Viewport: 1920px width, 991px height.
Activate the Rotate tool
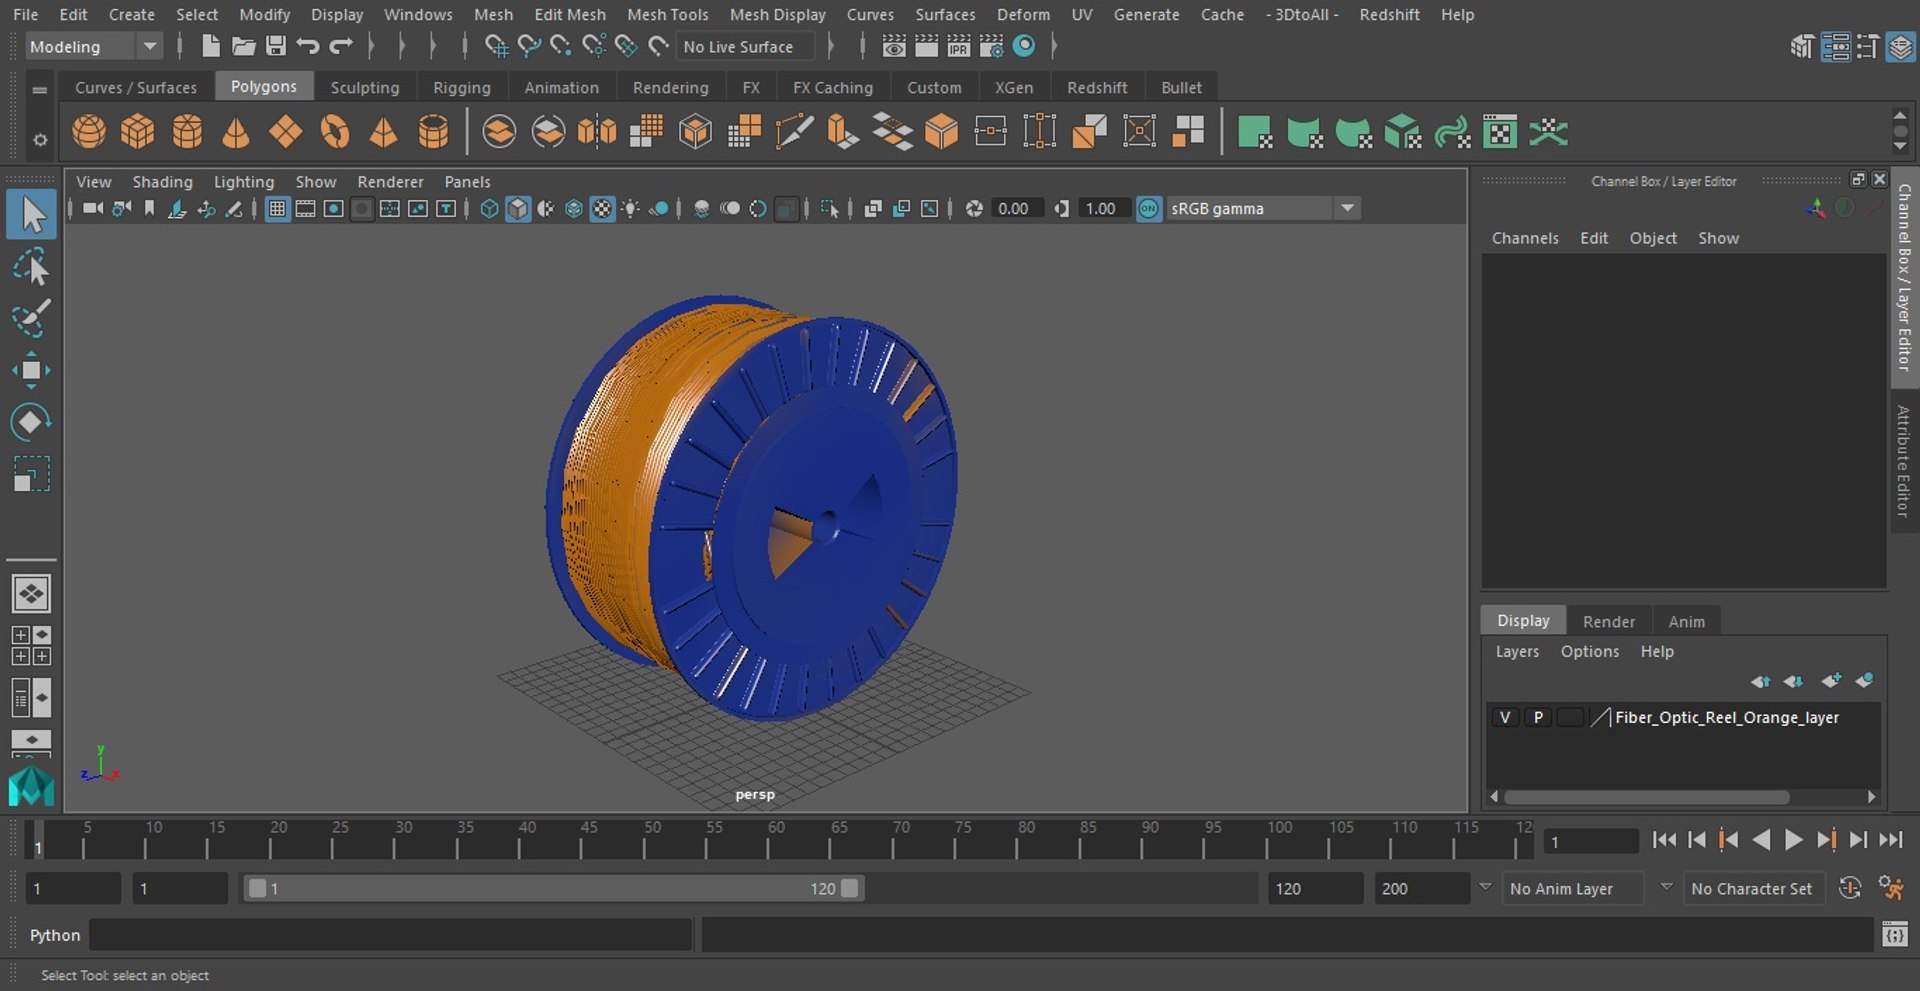click(31, 422)
